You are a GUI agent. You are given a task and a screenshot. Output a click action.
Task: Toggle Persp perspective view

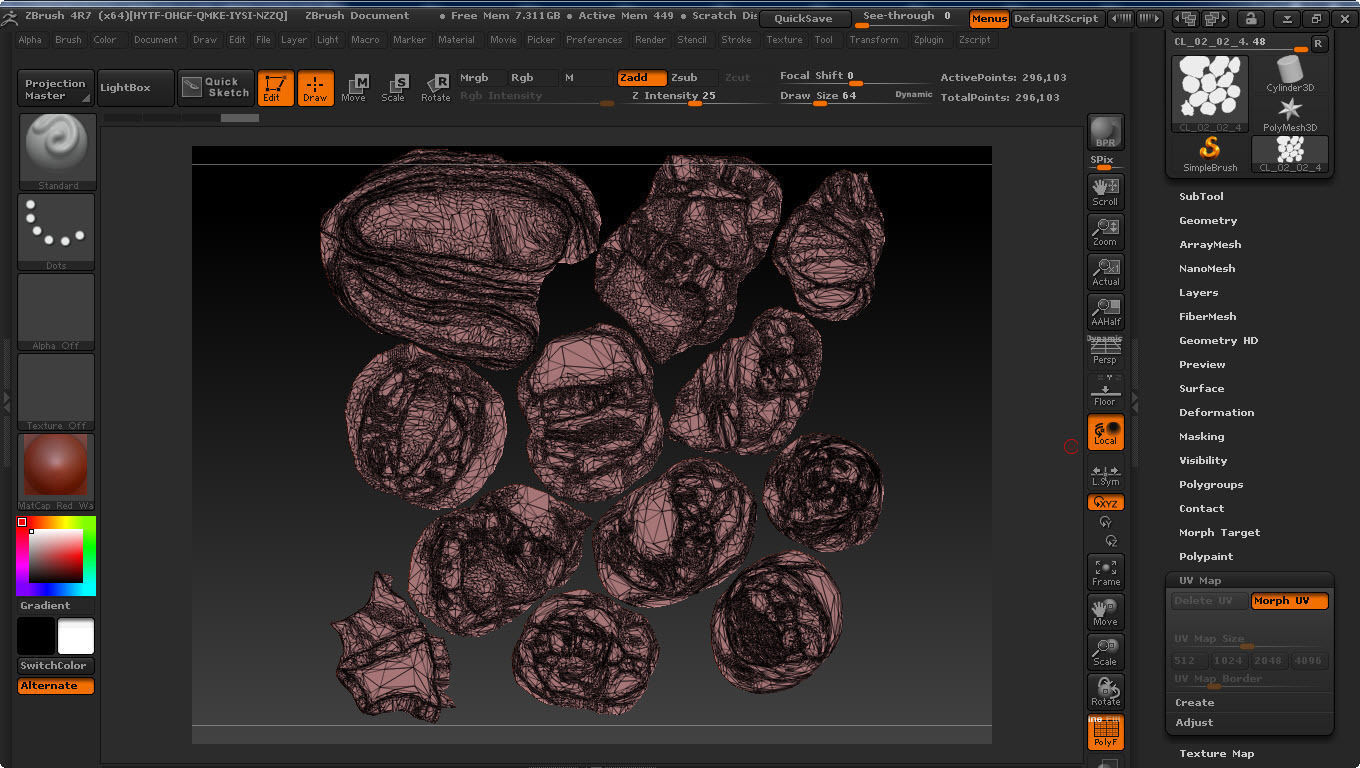pyautogui.click(x=1105, y=351)
